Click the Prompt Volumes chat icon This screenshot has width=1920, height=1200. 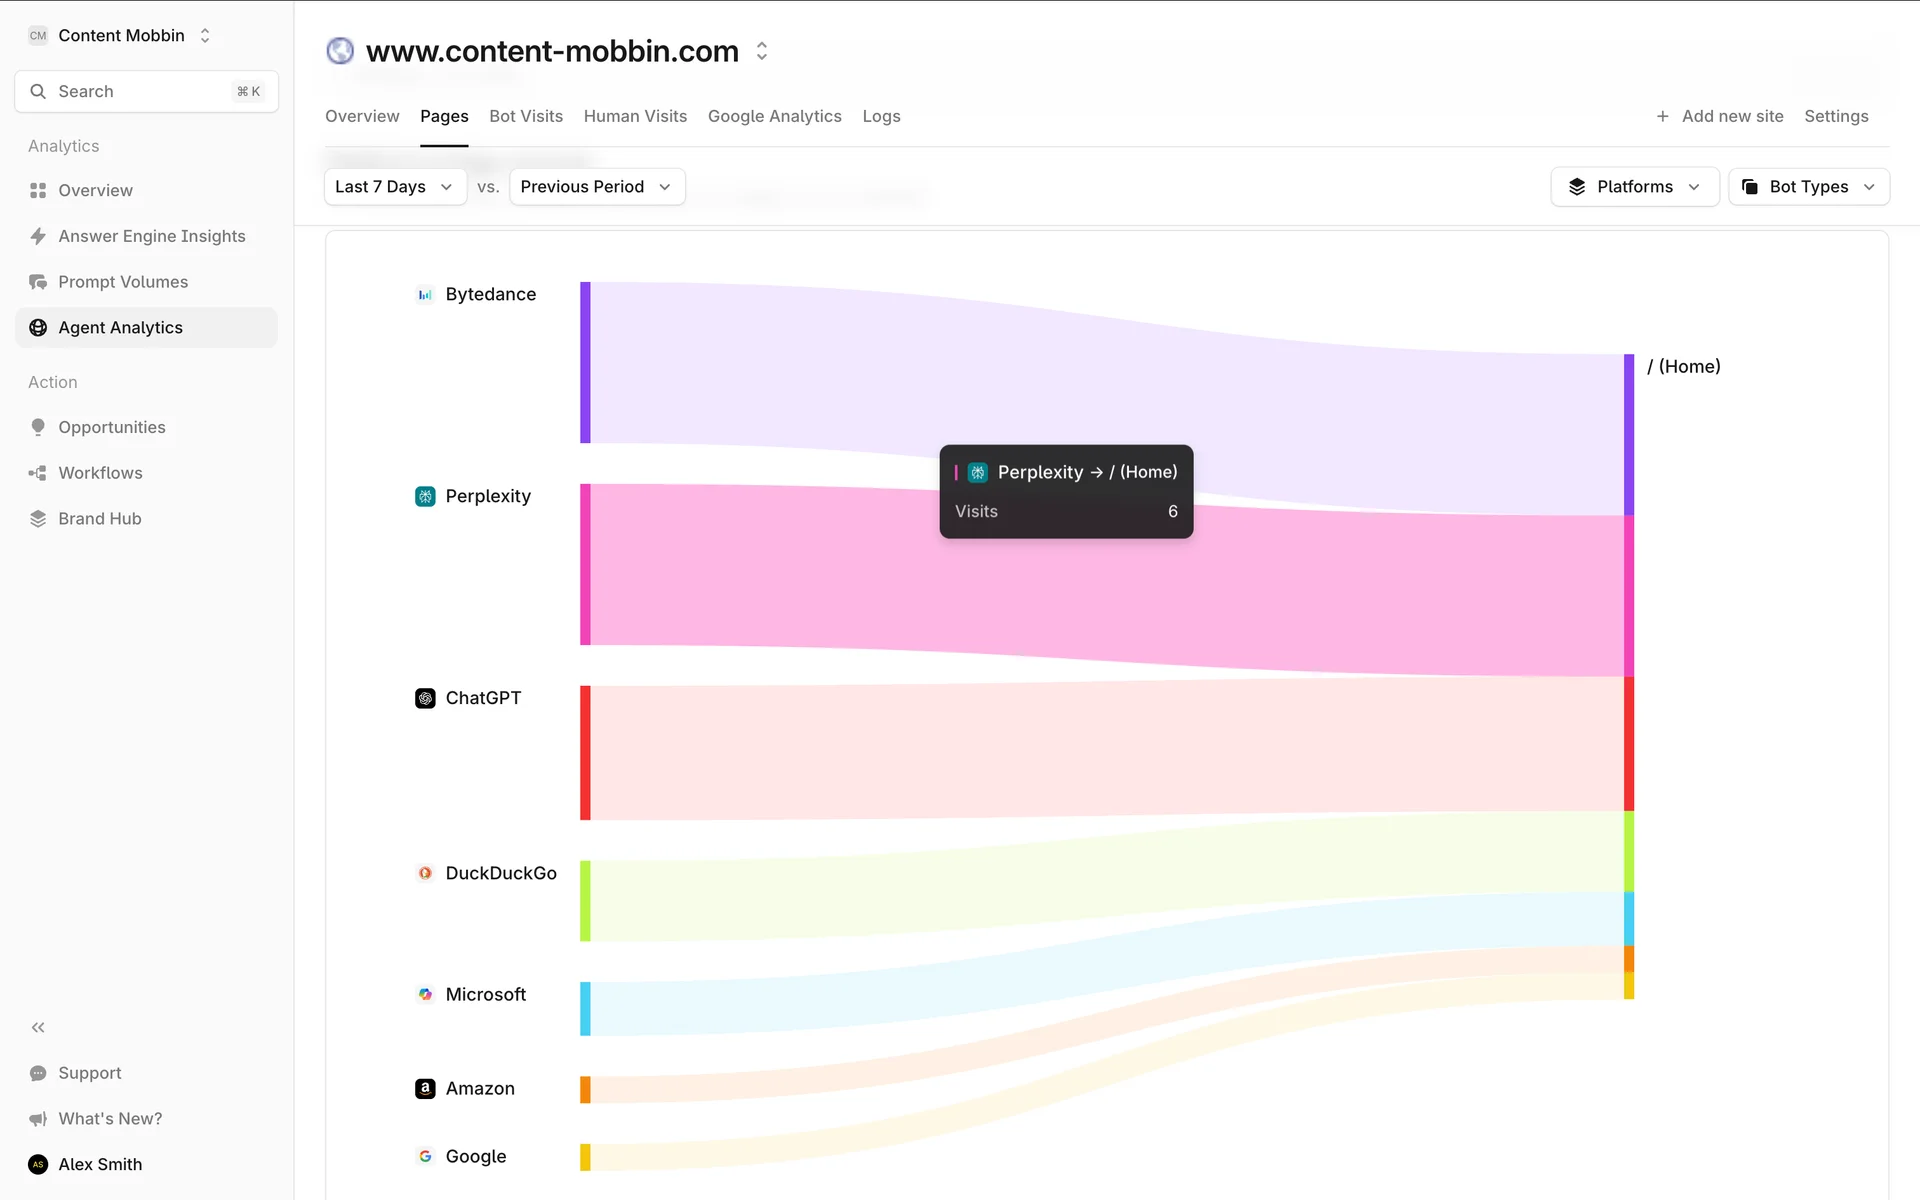(38, 282)
